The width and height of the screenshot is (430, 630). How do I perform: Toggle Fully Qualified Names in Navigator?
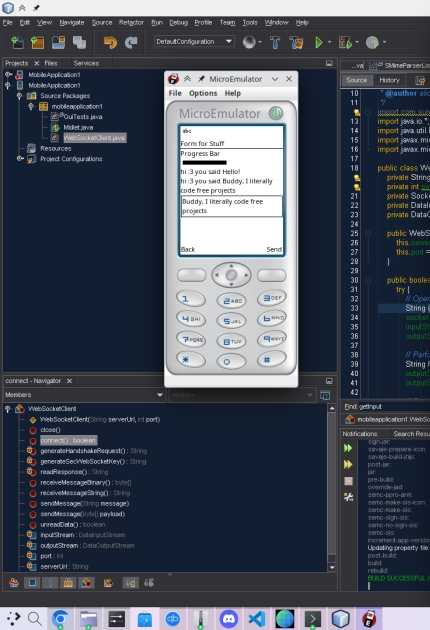point(108,583)
